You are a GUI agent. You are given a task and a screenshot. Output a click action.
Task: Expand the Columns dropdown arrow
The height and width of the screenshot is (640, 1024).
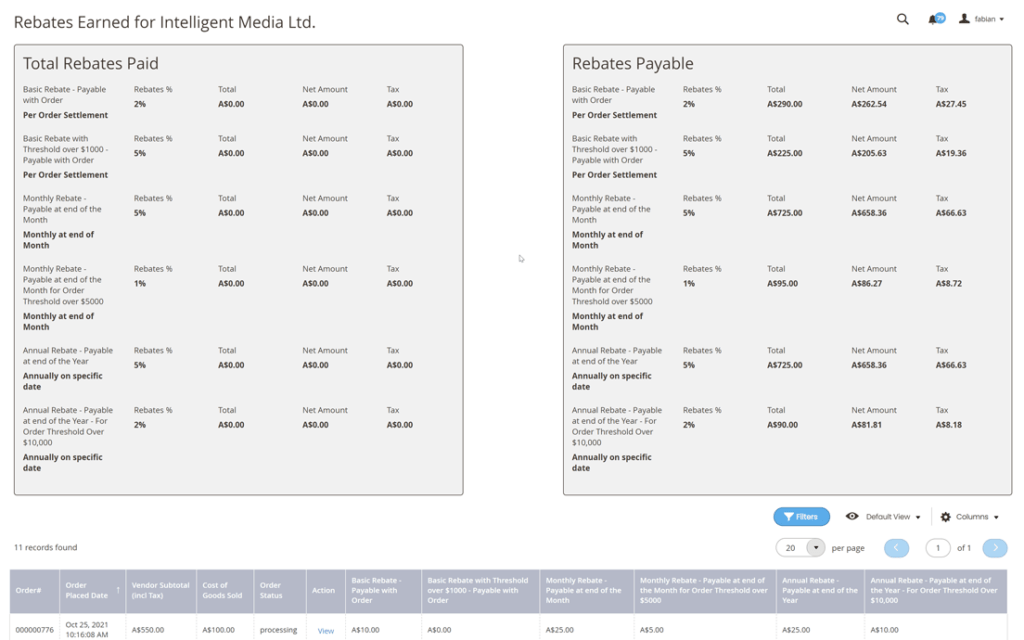996,517
